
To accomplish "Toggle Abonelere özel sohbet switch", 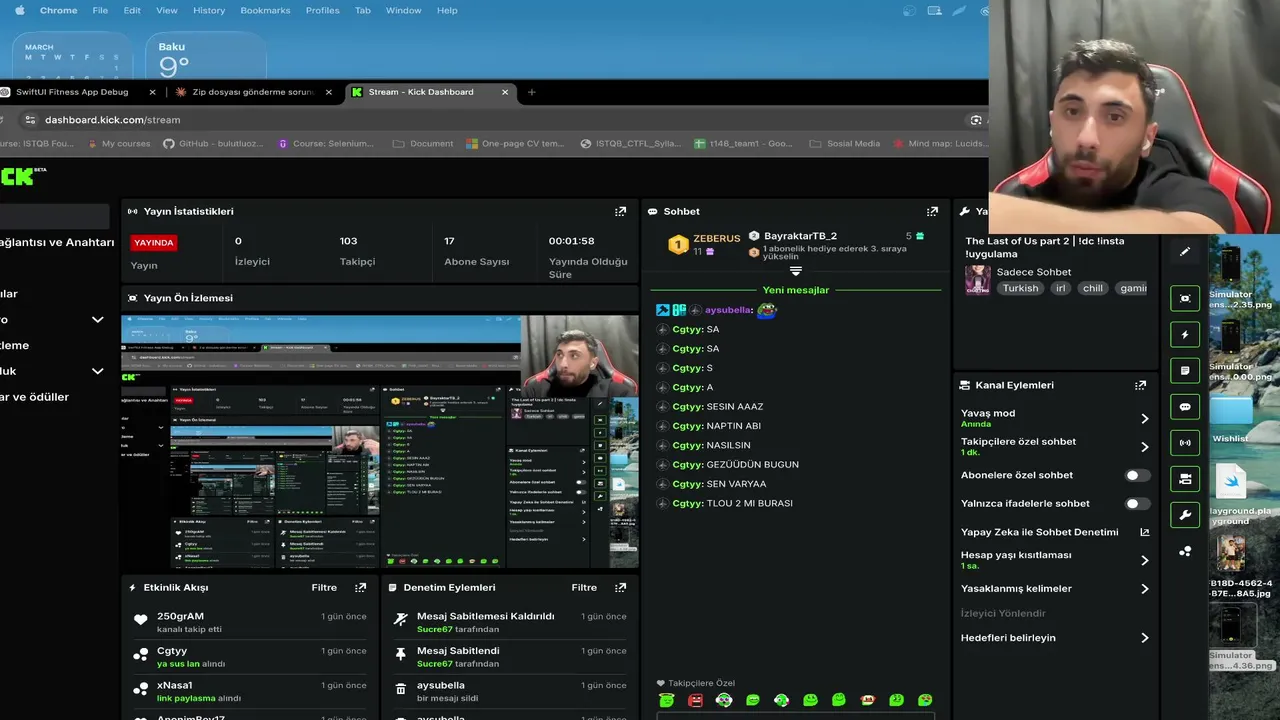I will tap(1138, 475).
